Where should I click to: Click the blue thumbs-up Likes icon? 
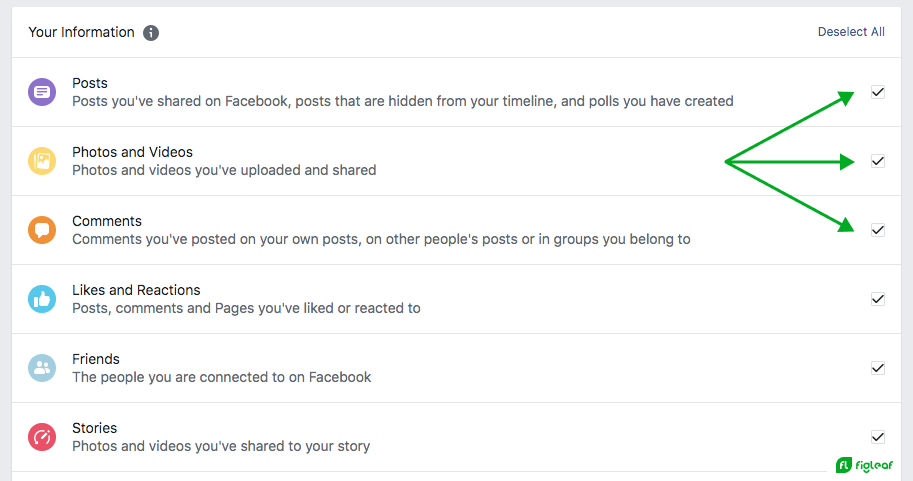click(x=42, y=299)
